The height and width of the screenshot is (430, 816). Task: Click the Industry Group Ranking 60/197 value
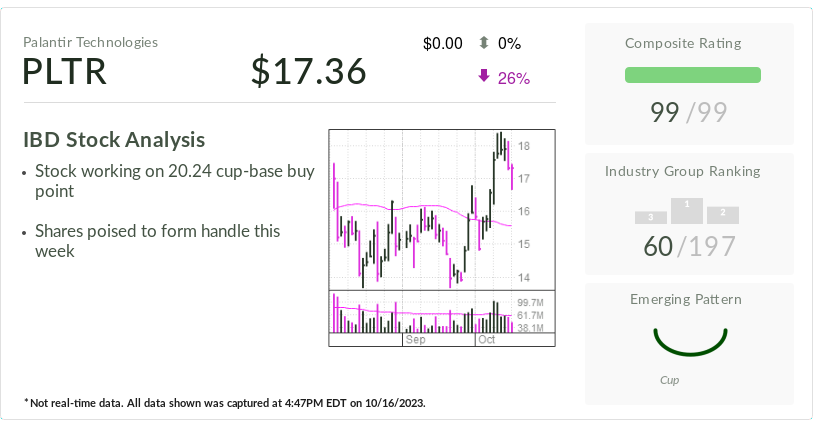[x=690, y=246]
